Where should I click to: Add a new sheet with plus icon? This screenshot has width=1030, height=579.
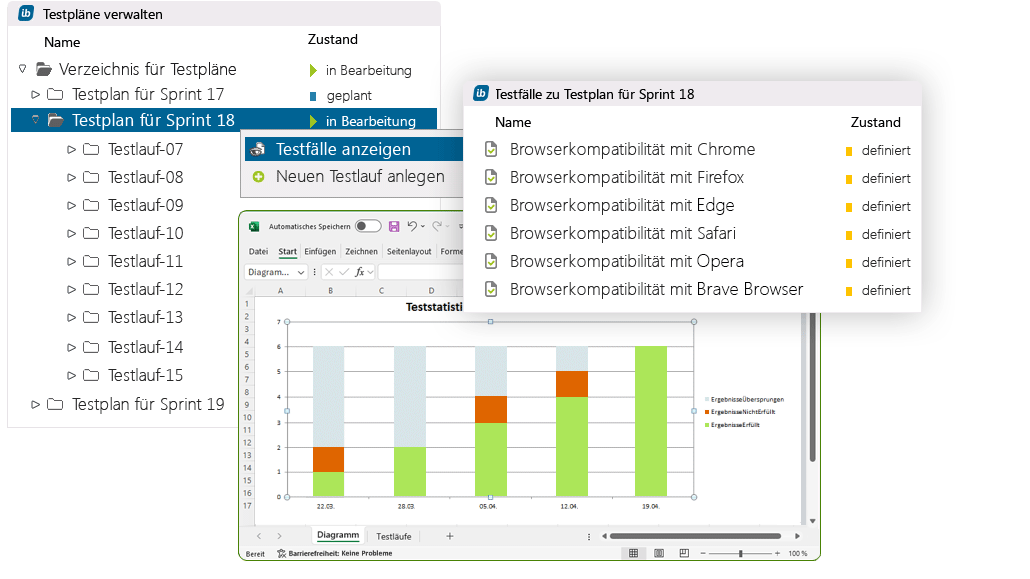tap(449, 536)
